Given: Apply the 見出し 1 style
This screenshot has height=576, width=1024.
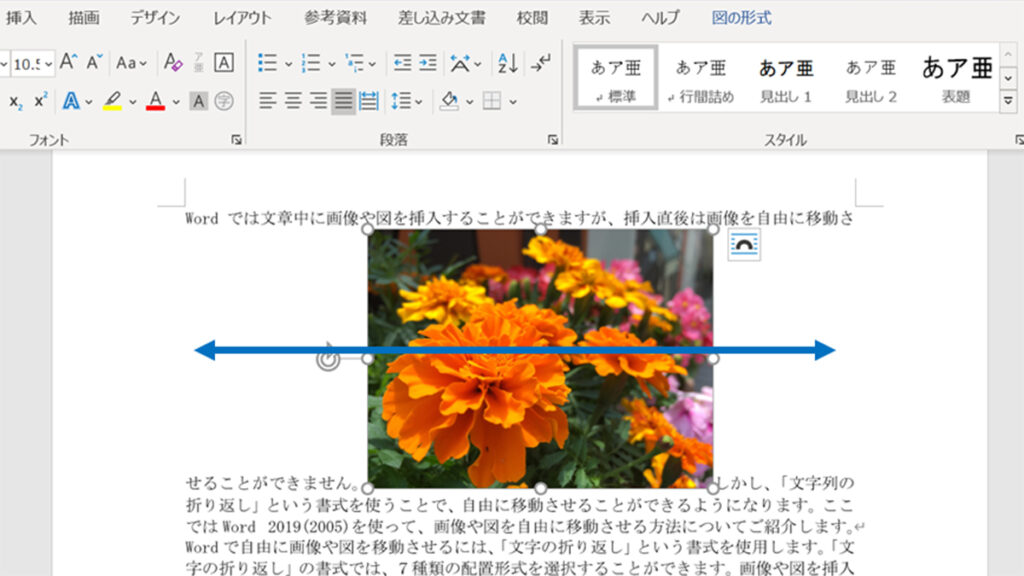Looking at the screenshot, I should point(786,78).
